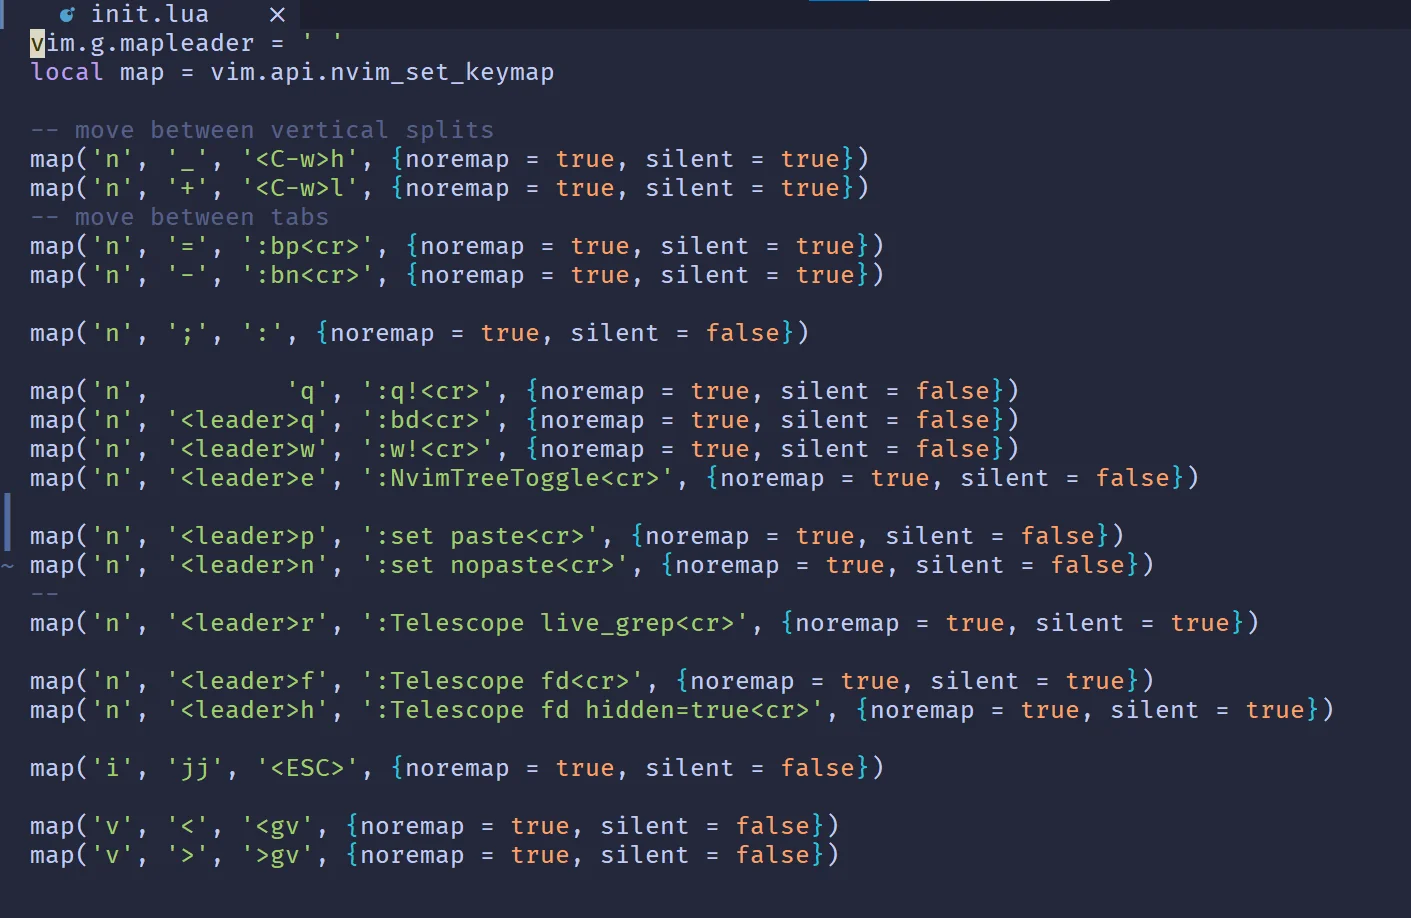Click the word mapleader on the first line
The height and width of the screenshot is (918, 1411).
click(189, 43)
